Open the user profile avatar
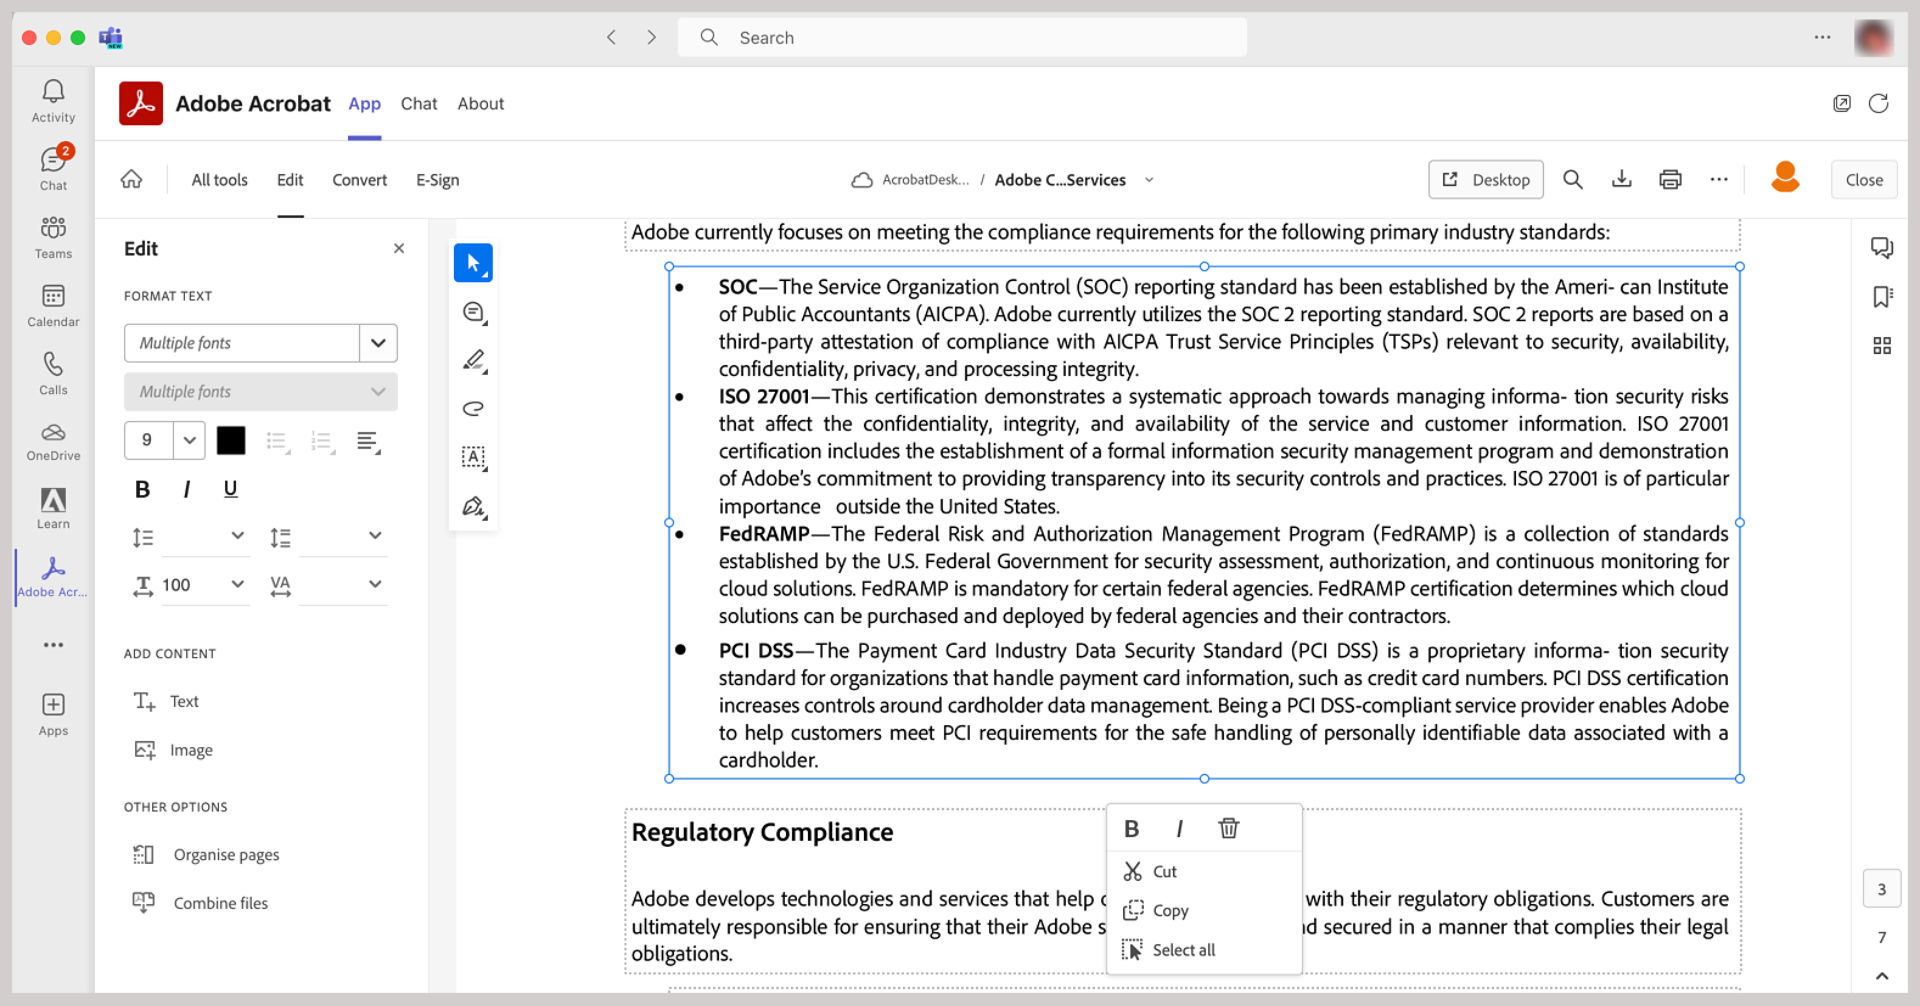 pos(1785,177)
